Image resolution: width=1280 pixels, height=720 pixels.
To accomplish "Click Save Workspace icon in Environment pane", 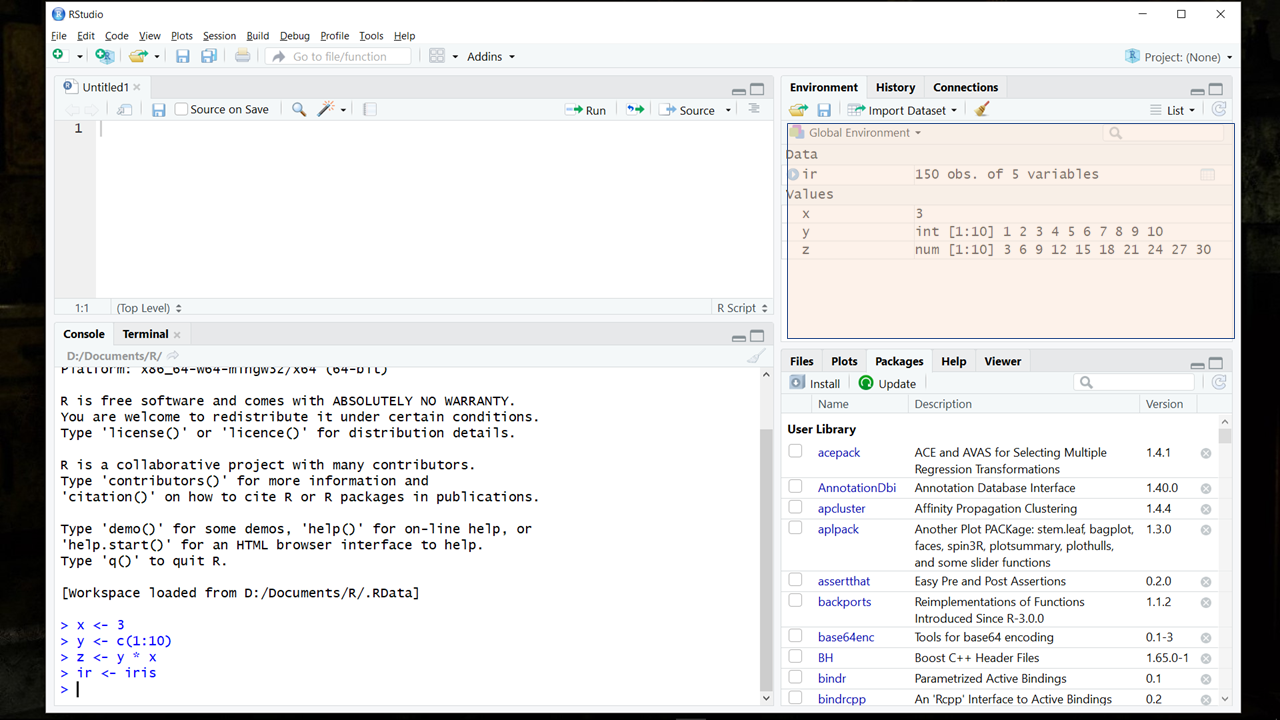I will (x=824, y=110).
